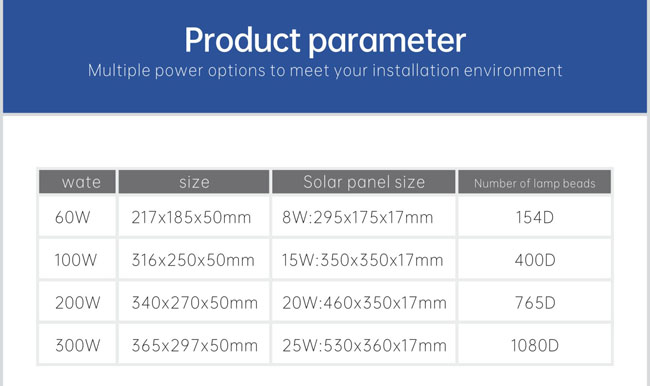This screenshot has height=386, width=650.
Task: Select the 'Solar panel size' column header
Action: point(364,182)
